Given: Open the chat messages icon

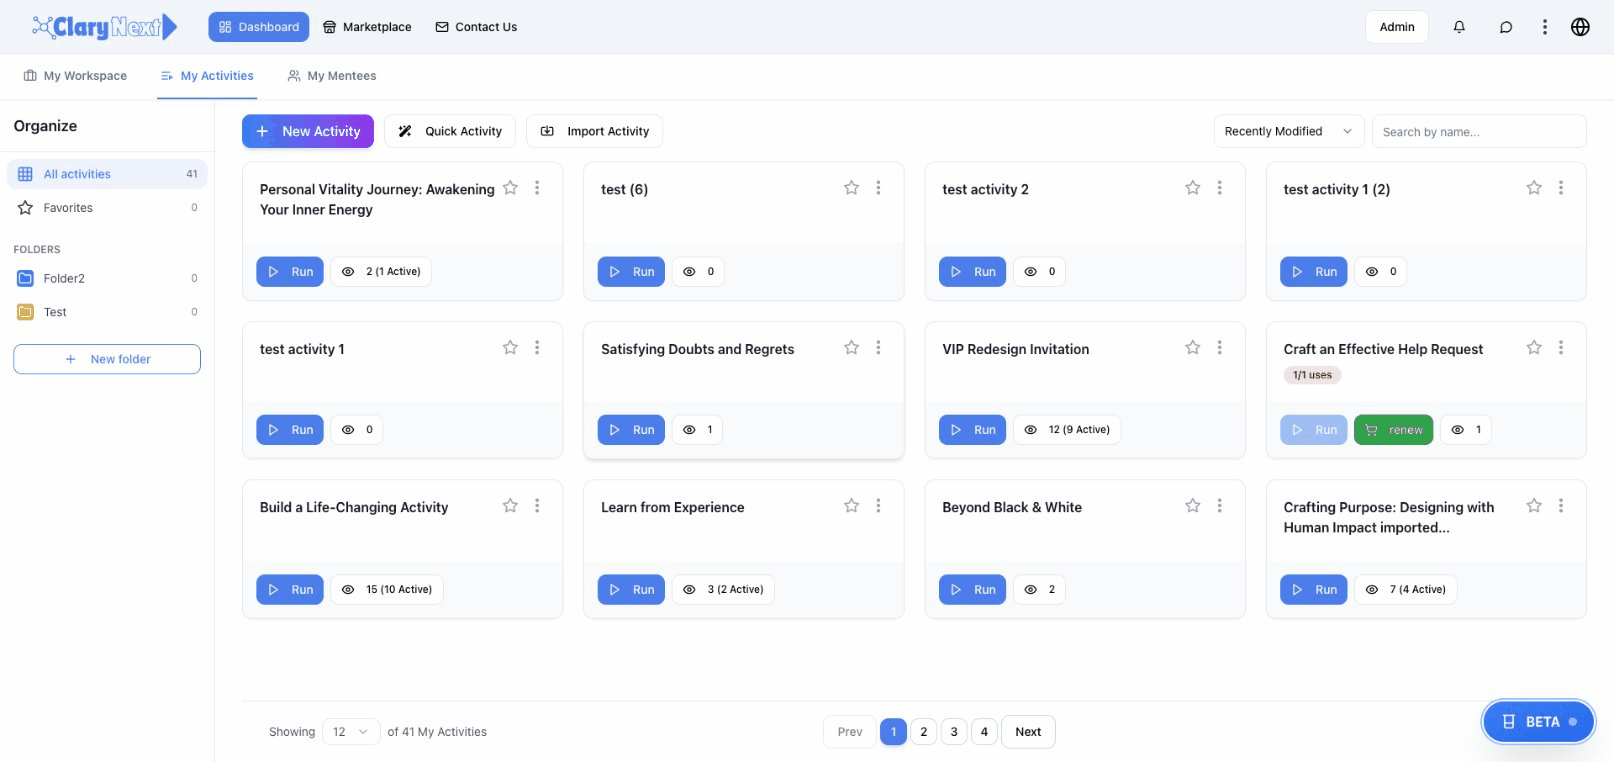Looking at the screenshot, I should click(1505, 27).
